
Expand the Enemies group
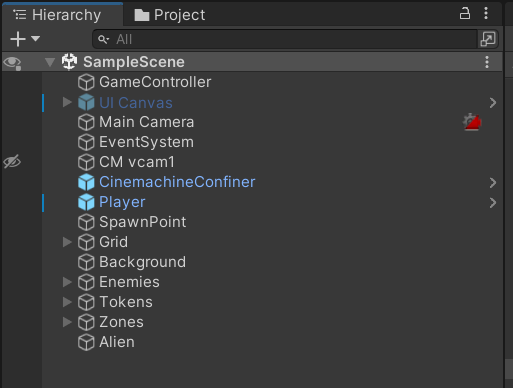tap(67, 282)
